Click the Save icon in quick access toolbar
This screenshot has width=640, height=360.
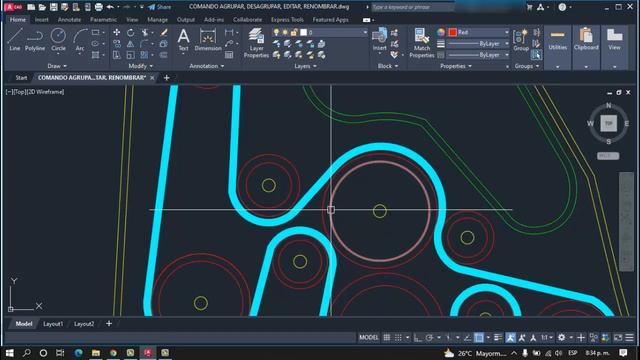pos(53,7)
